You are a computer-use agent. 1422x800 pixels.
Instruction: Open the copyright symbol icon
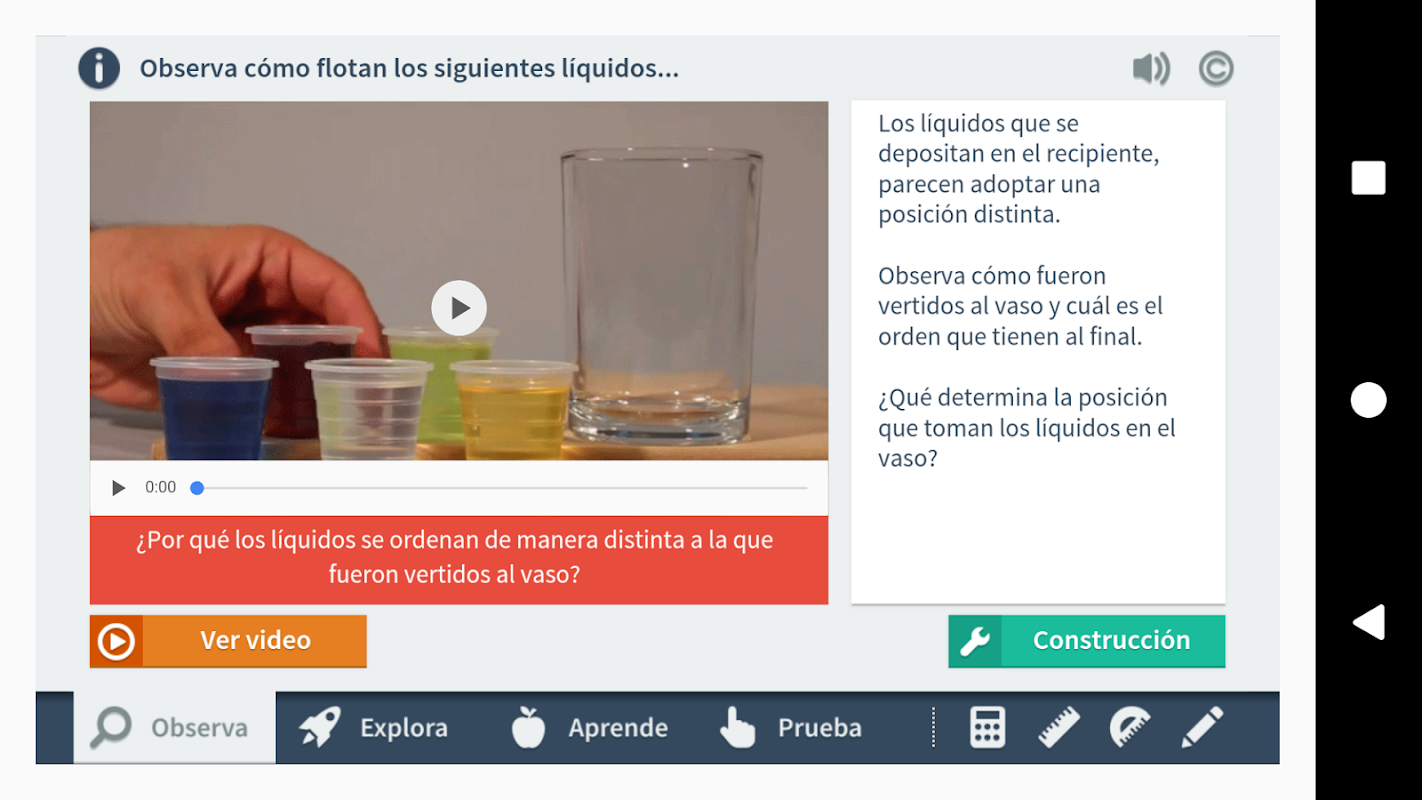1216,69
